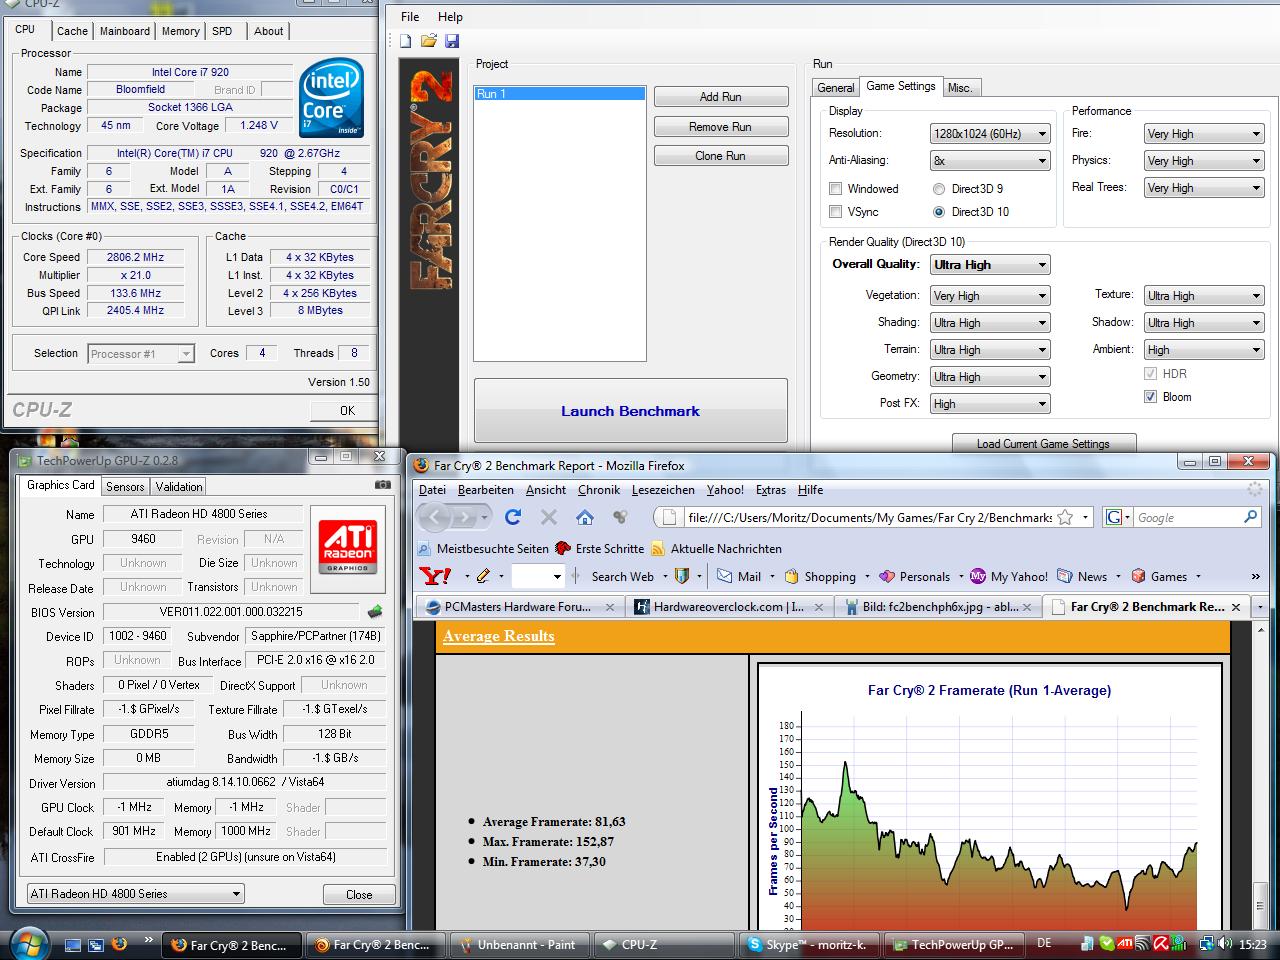Click the Save project floppy icon
The width and height of the screenshot is (1280, 960).
(x=452, y=41)
